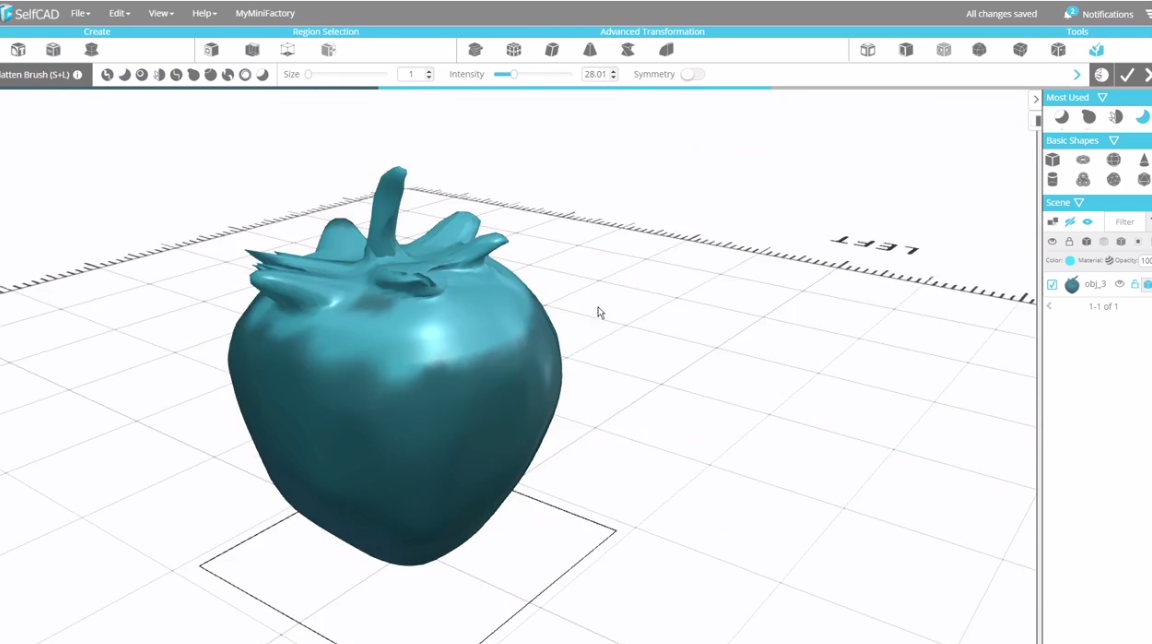
Task: Collapse the Most Used section
Action: pyautogui.click(x=1102, y=98)
